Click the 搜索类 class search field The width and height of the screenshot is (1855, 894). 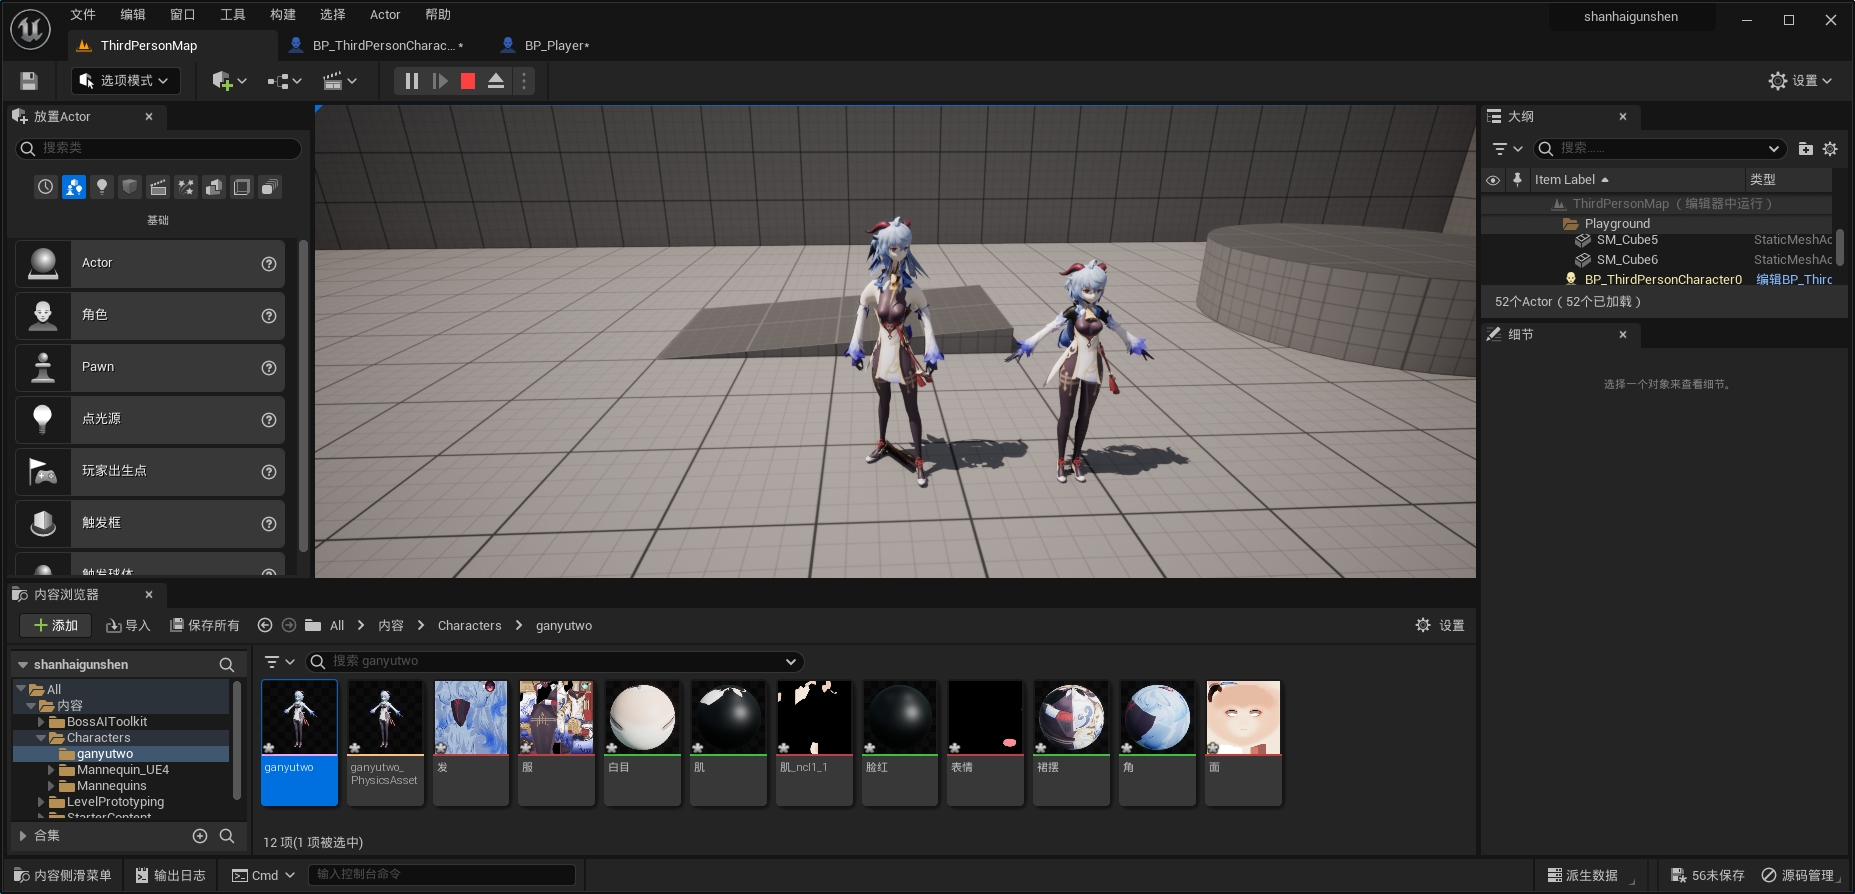pos(158,148)
